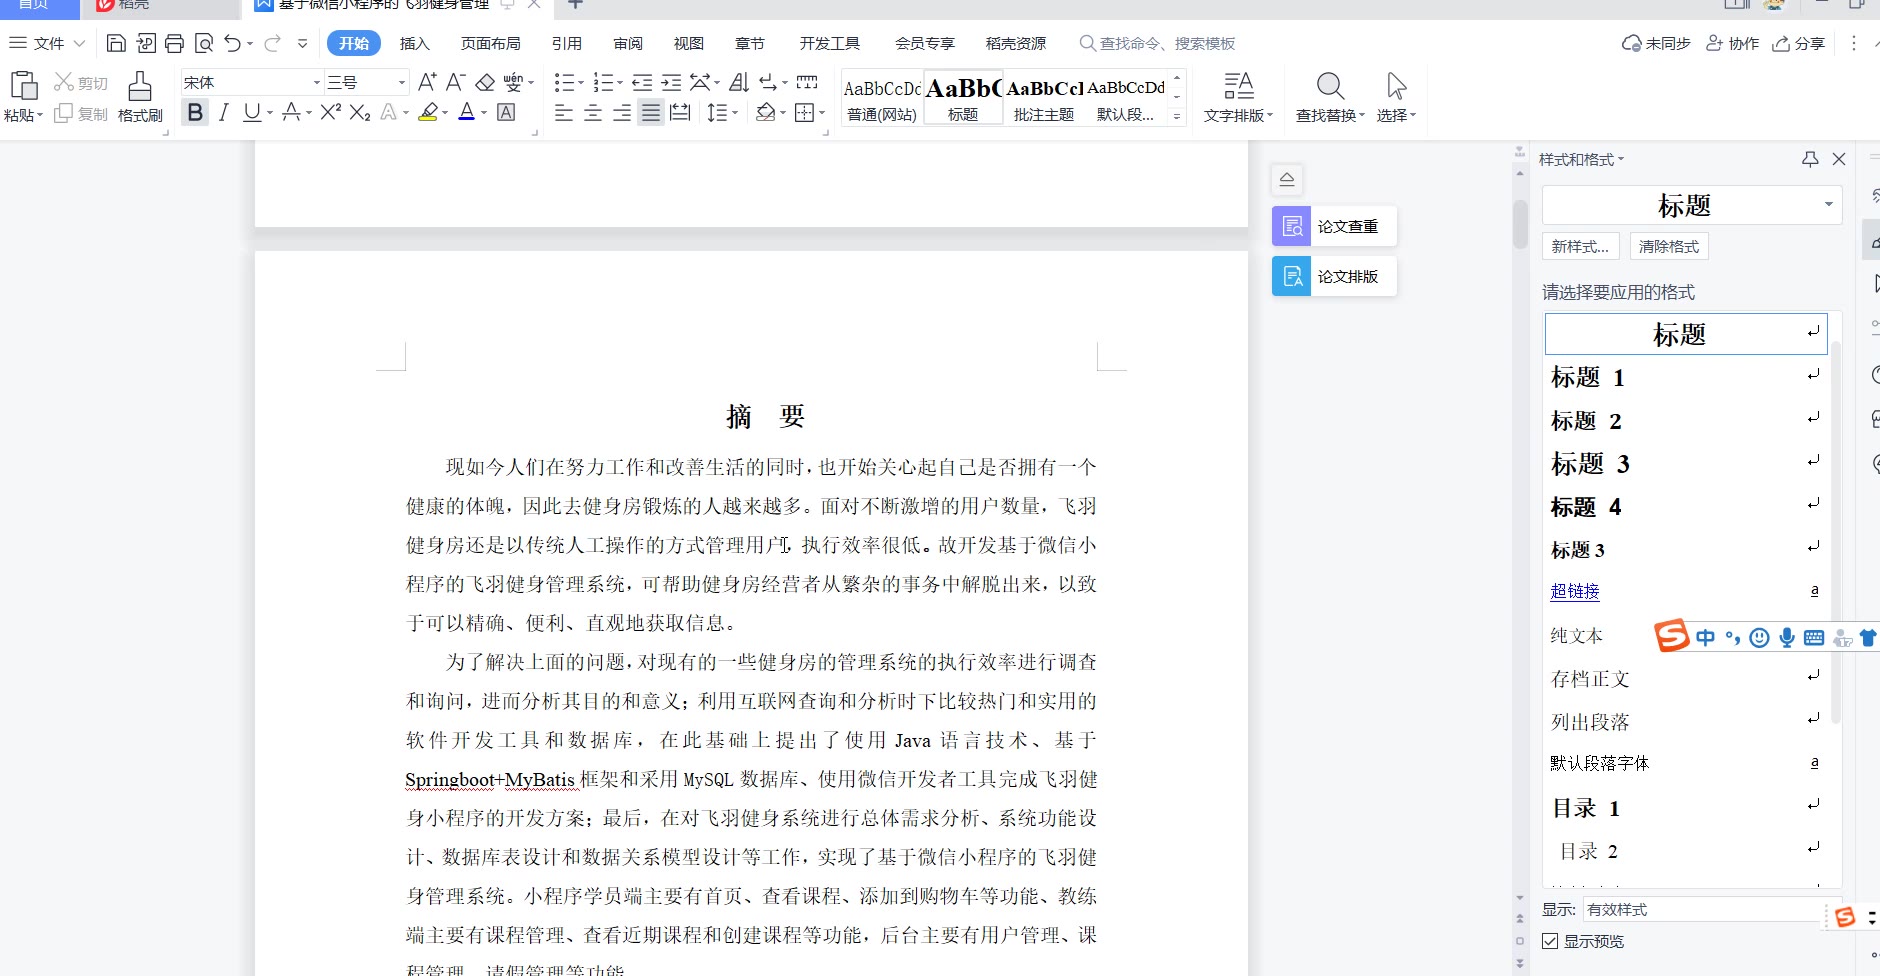Image resolution: width=1880 pixels, height=976 pixels.
Task: Open the font size 三号 dropdown
Action: click(402, 82)
